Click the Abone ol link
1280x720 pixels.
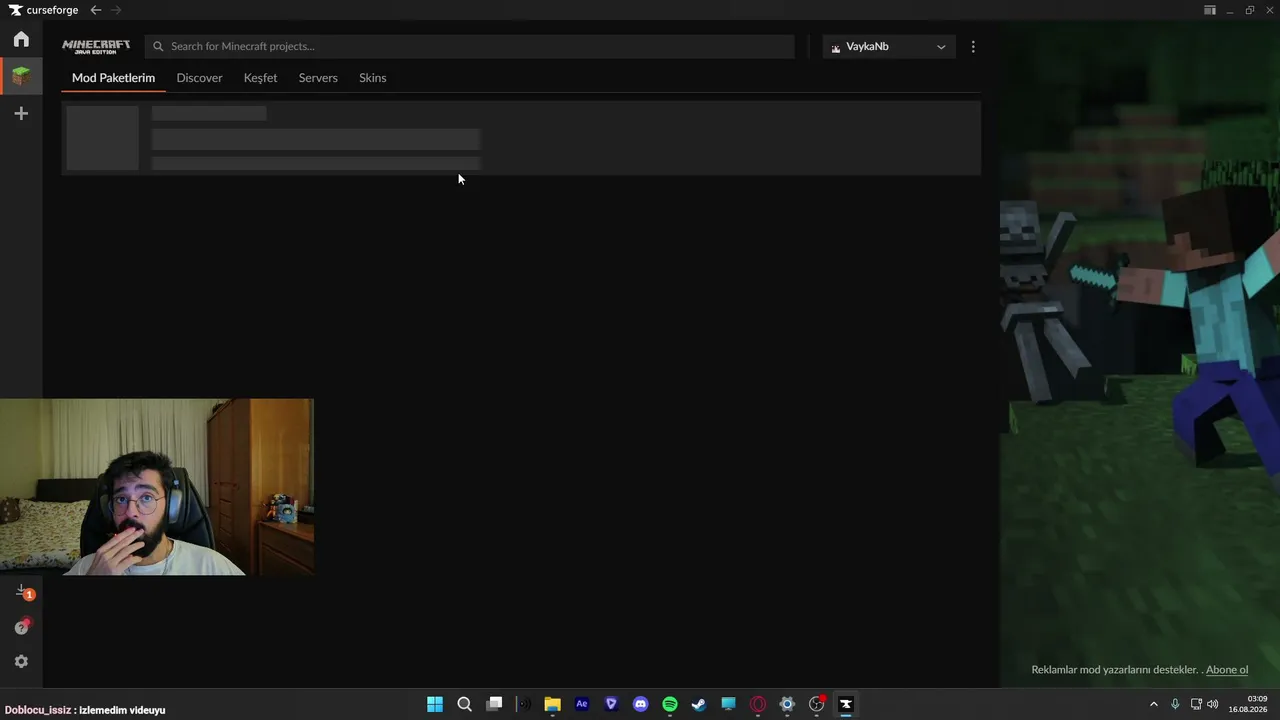[1227, 670]
